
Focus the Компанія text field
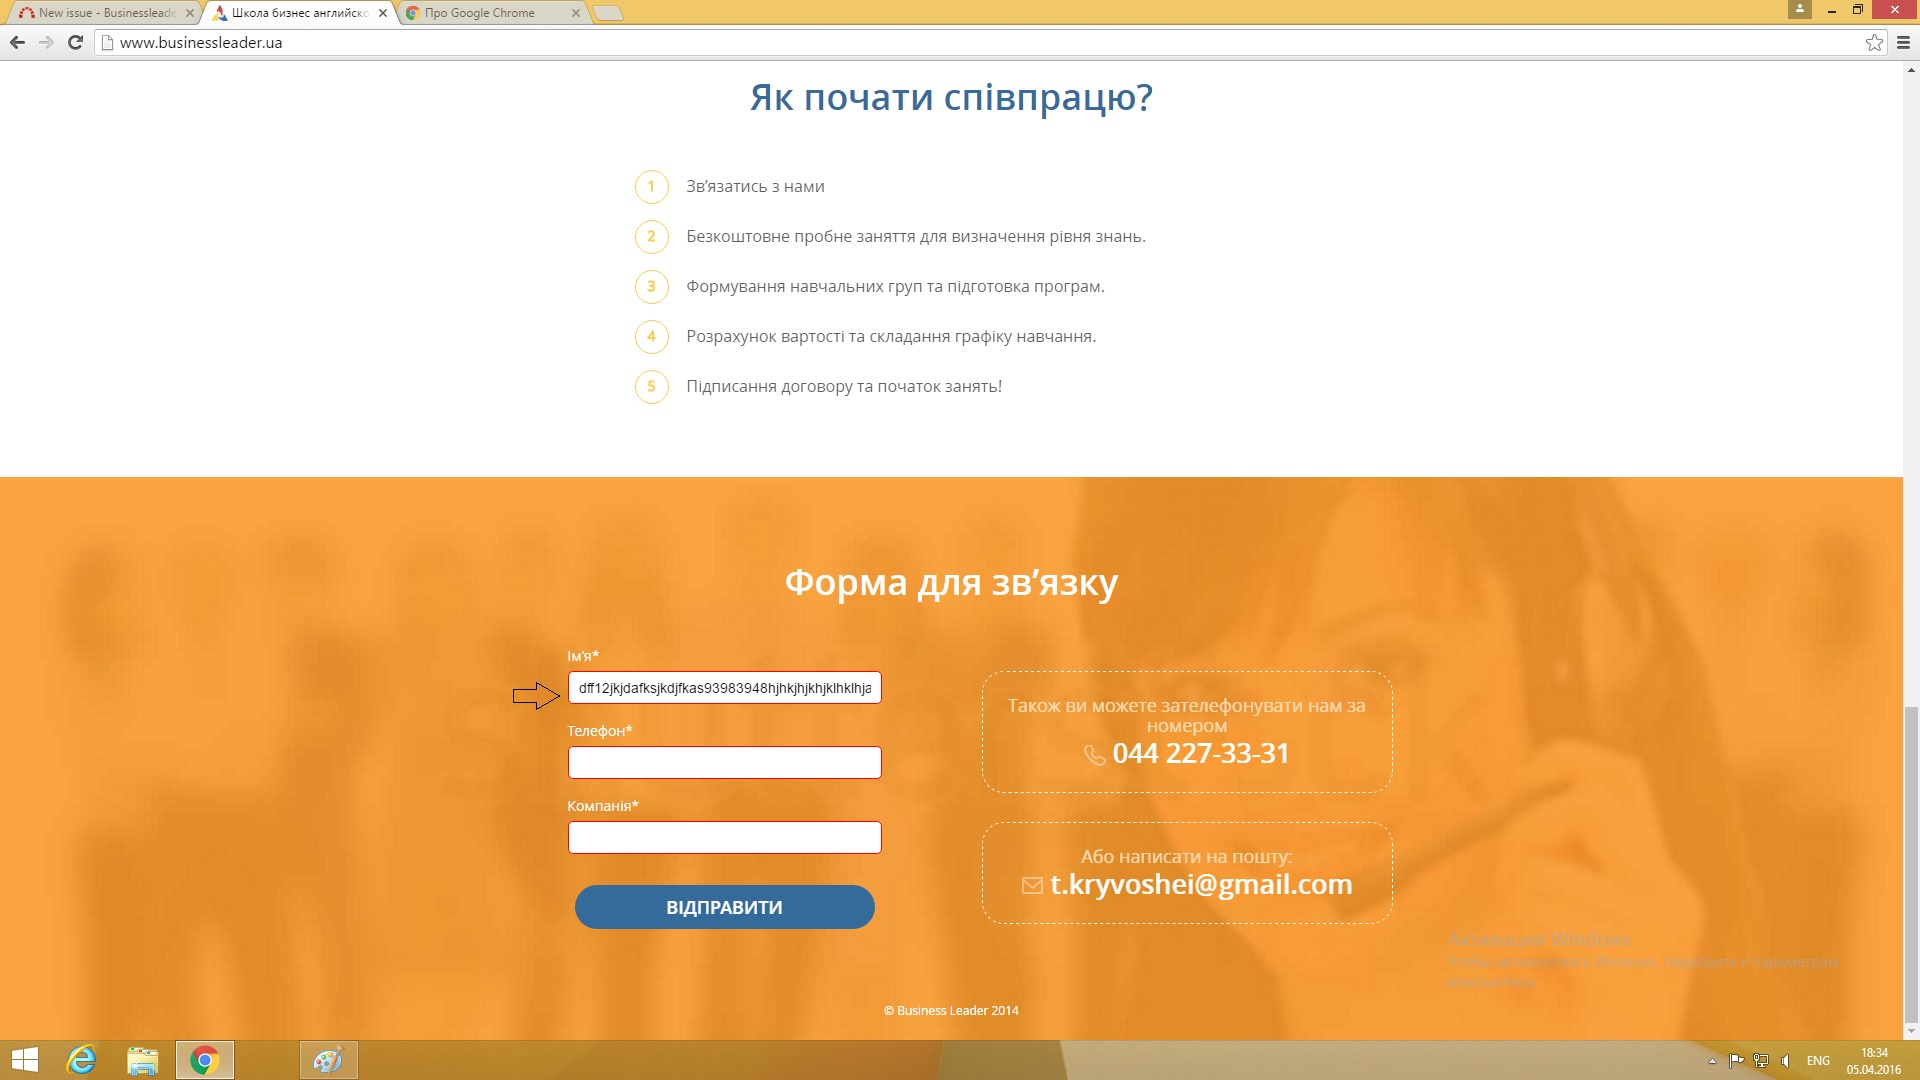(x=724, y=837)
